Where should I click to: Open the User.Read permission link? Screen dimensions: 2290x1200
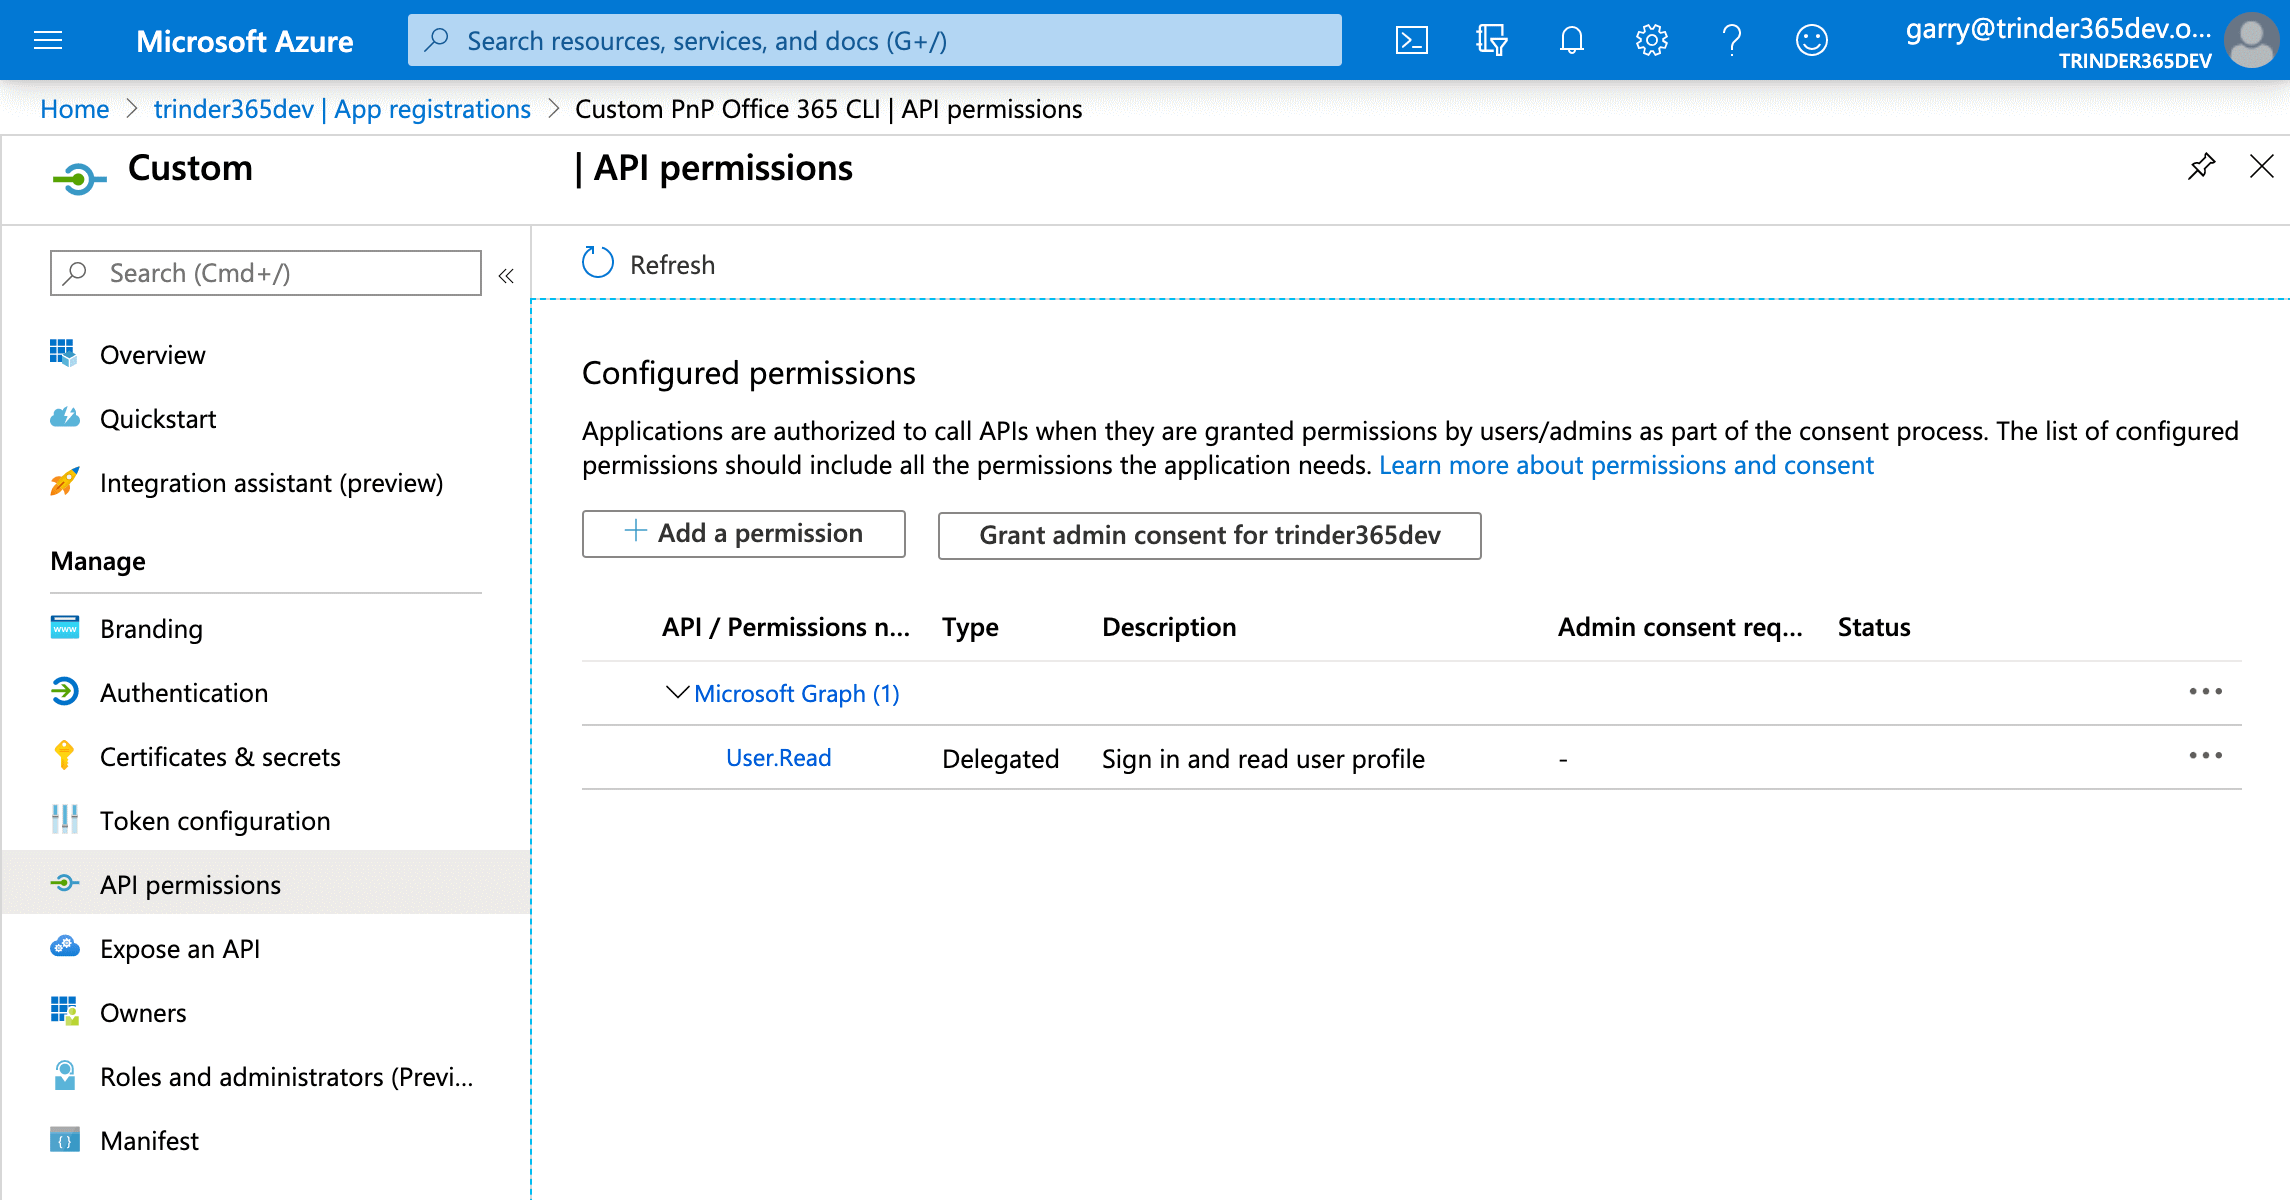point(778,758)
